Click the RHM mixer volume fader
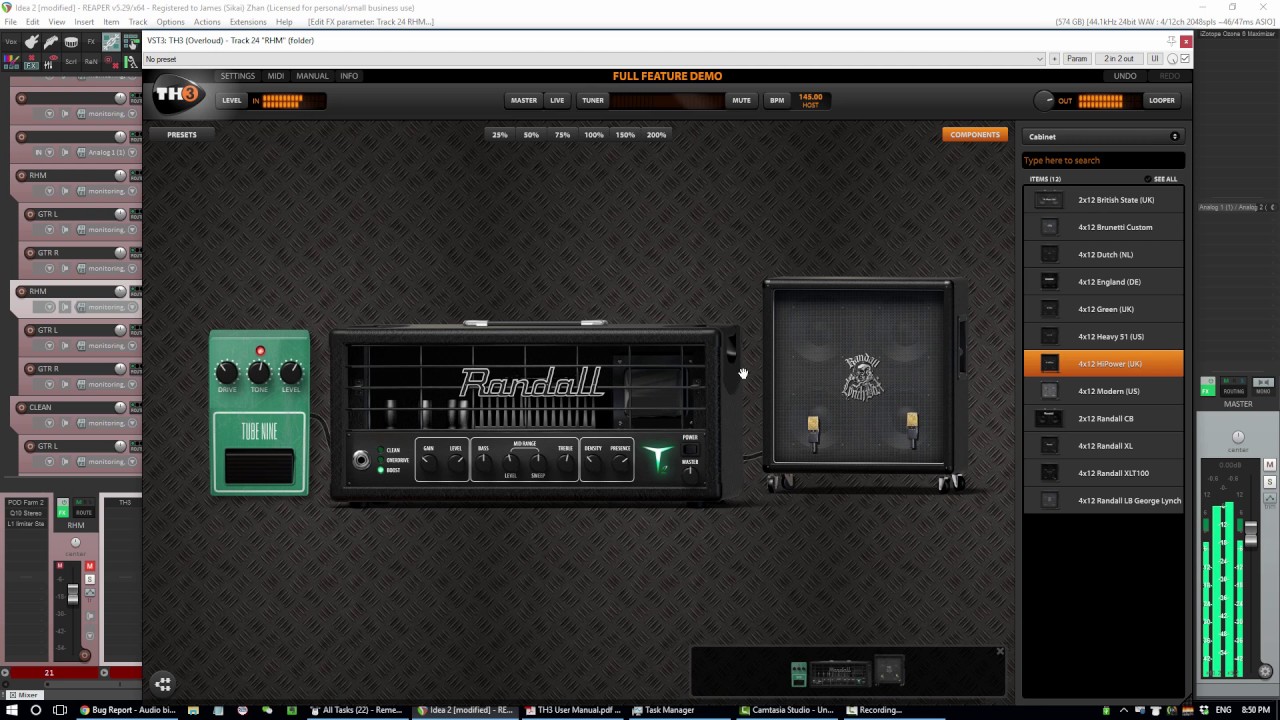The image size is (1280, 720). pos(72,594)
